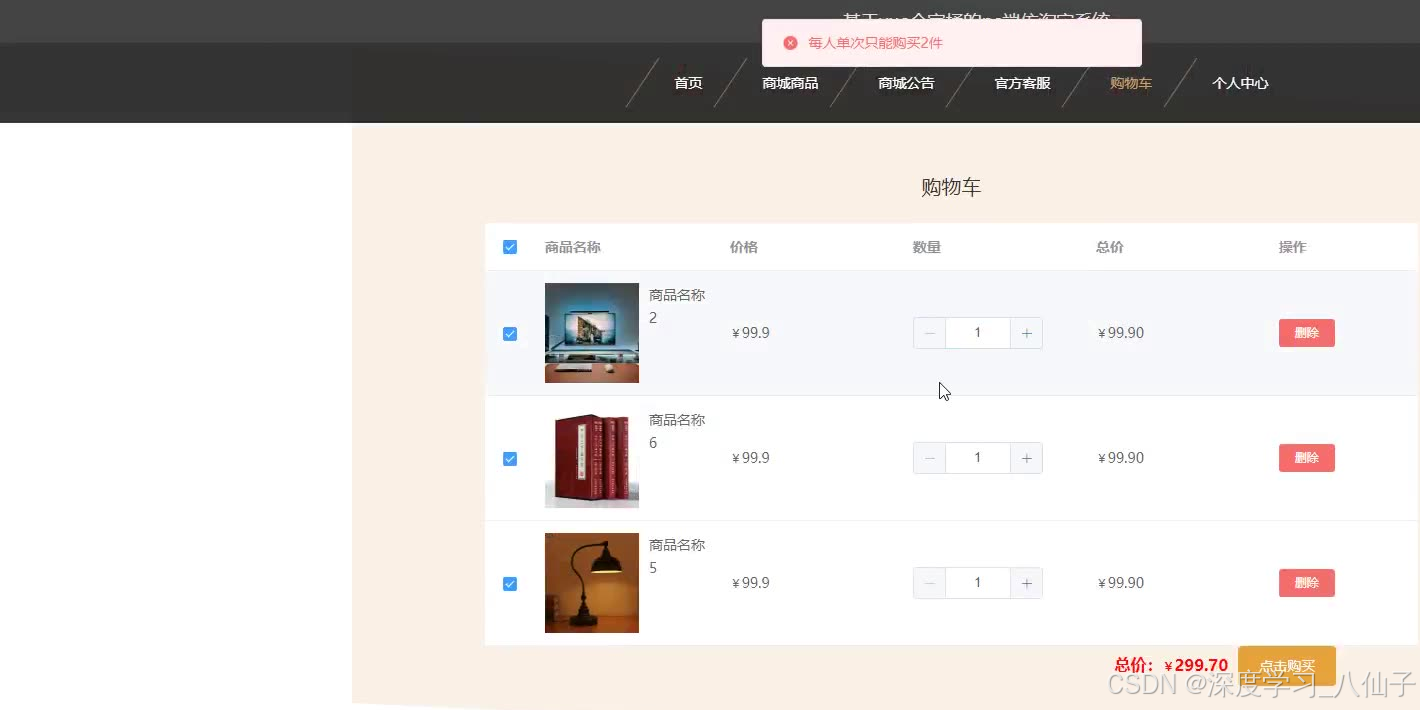The width and height of the screenshot is (1420, 710).
Task: Open the 商品名称6 product thumbnail
Action: 591,458
